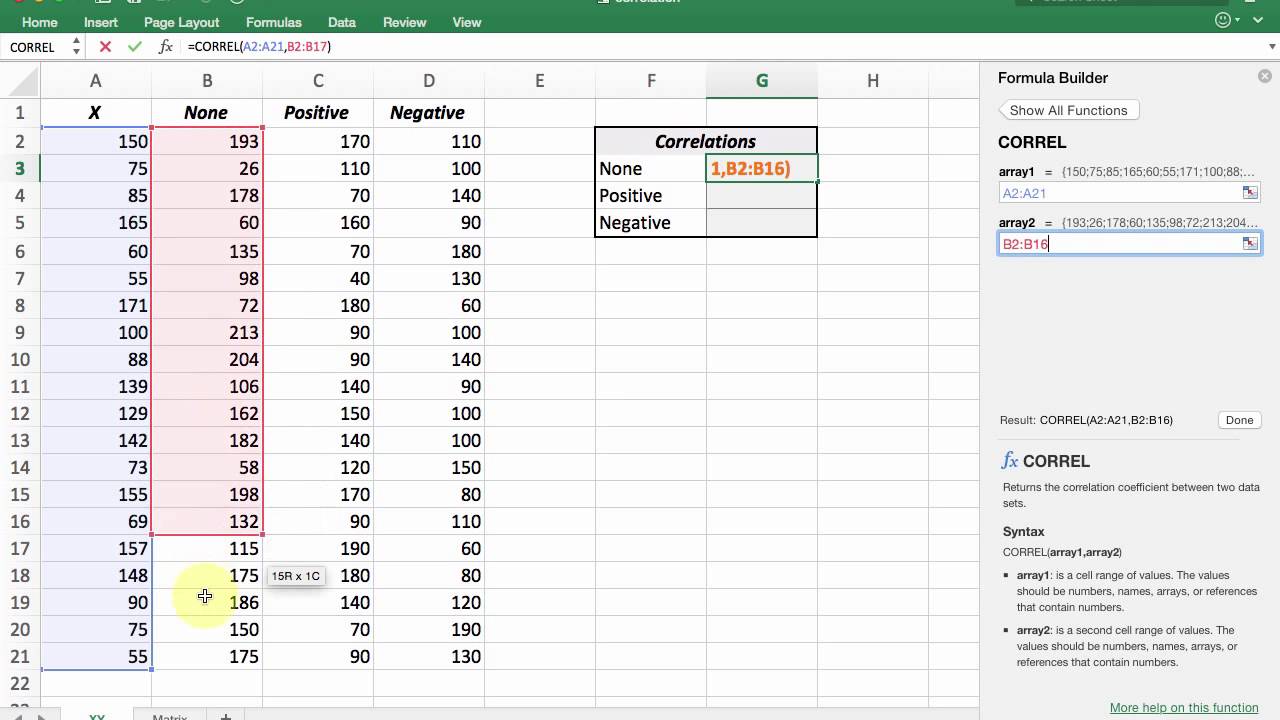The height and width of the screenshot is (720, 1280).
Task: Open Insert Function using the fx icon
Action: tap(166, 47)
